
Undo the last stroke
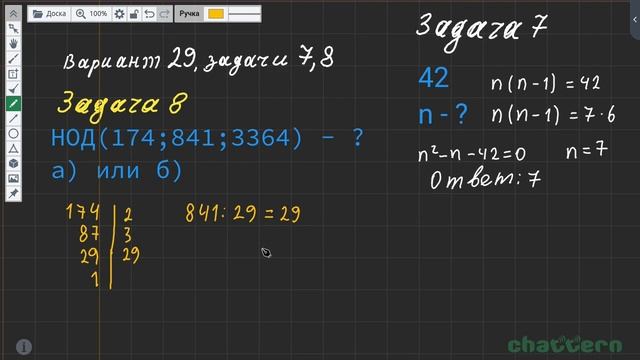click(149, 14)
